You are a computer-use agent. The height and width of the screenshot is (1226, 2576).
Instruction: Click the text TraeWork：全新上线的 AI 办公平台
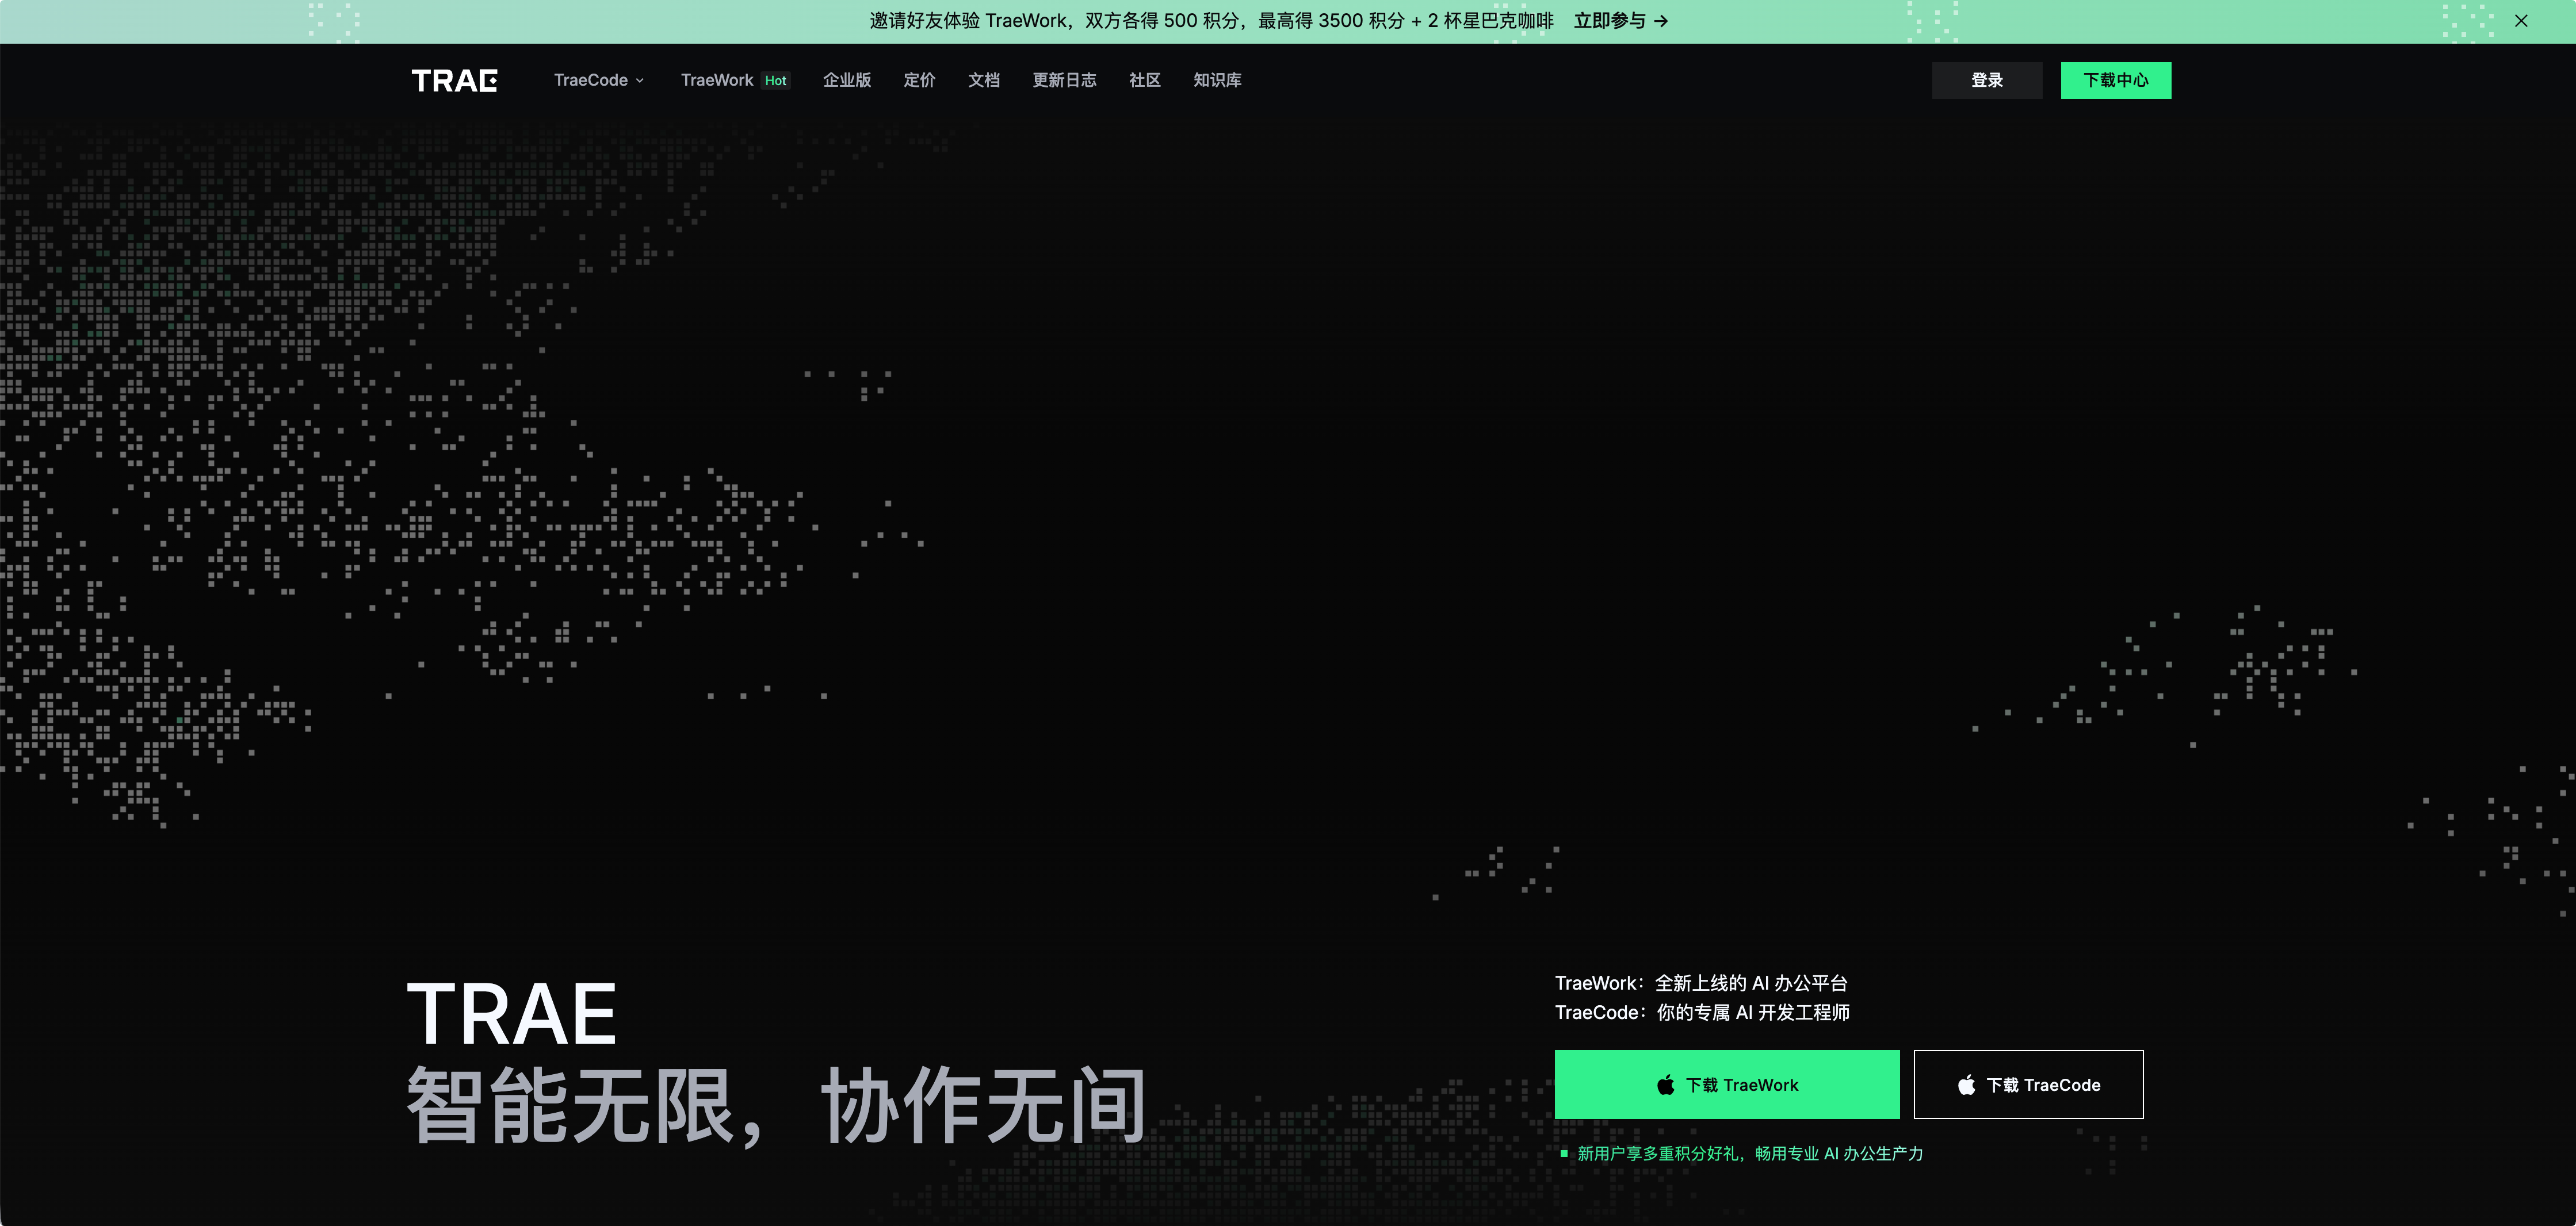coord(1701,983)
